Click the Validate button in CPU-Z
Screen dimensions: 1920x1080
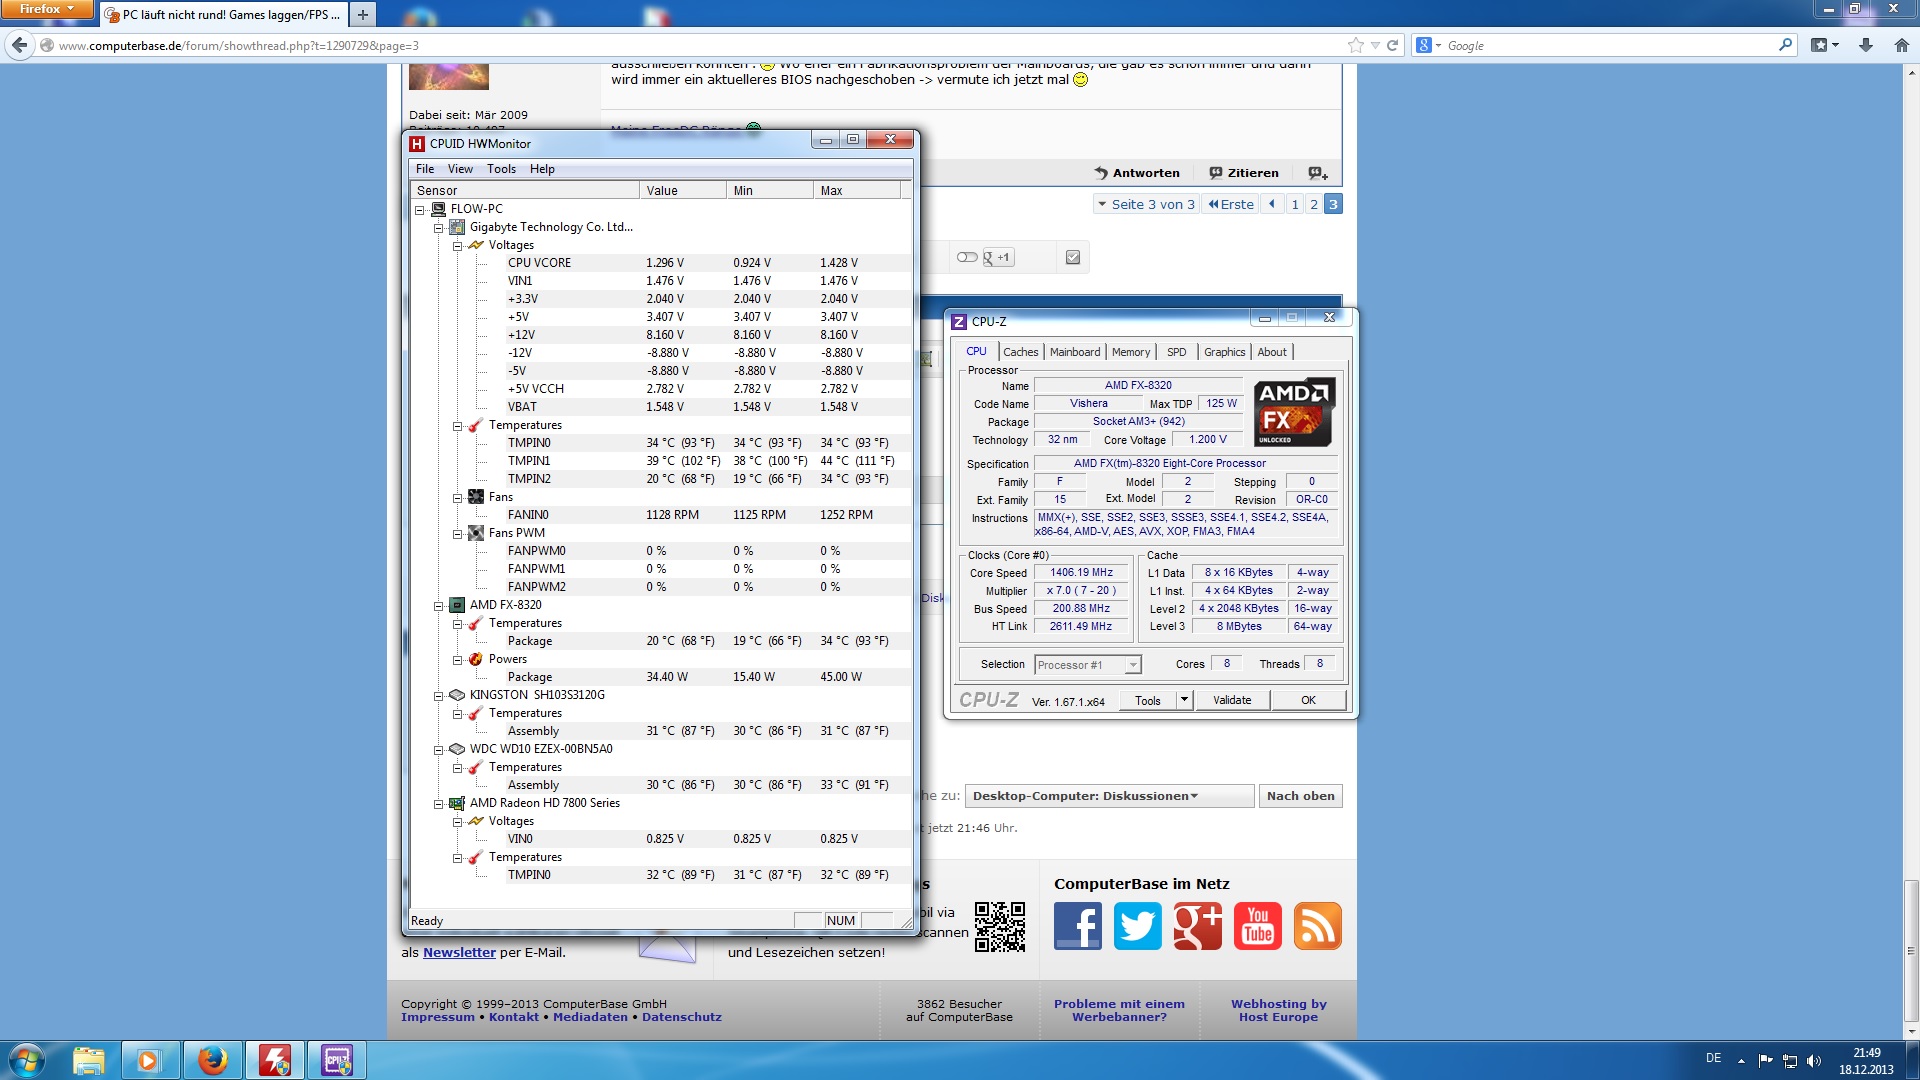pyautogui.click(x=1231, y=700)
